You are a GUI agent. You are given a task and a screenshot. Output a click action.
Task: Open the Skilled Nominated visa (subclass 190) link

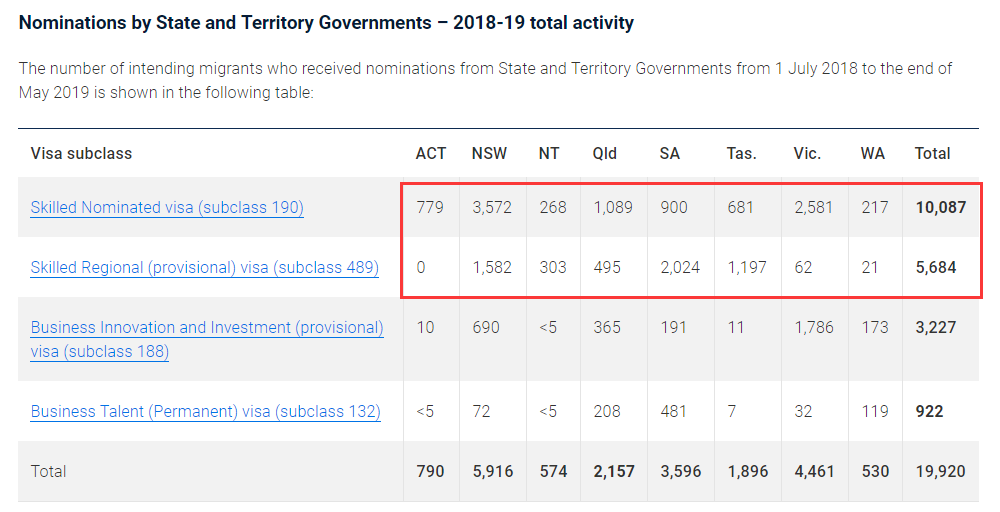(x=167, y=208)
